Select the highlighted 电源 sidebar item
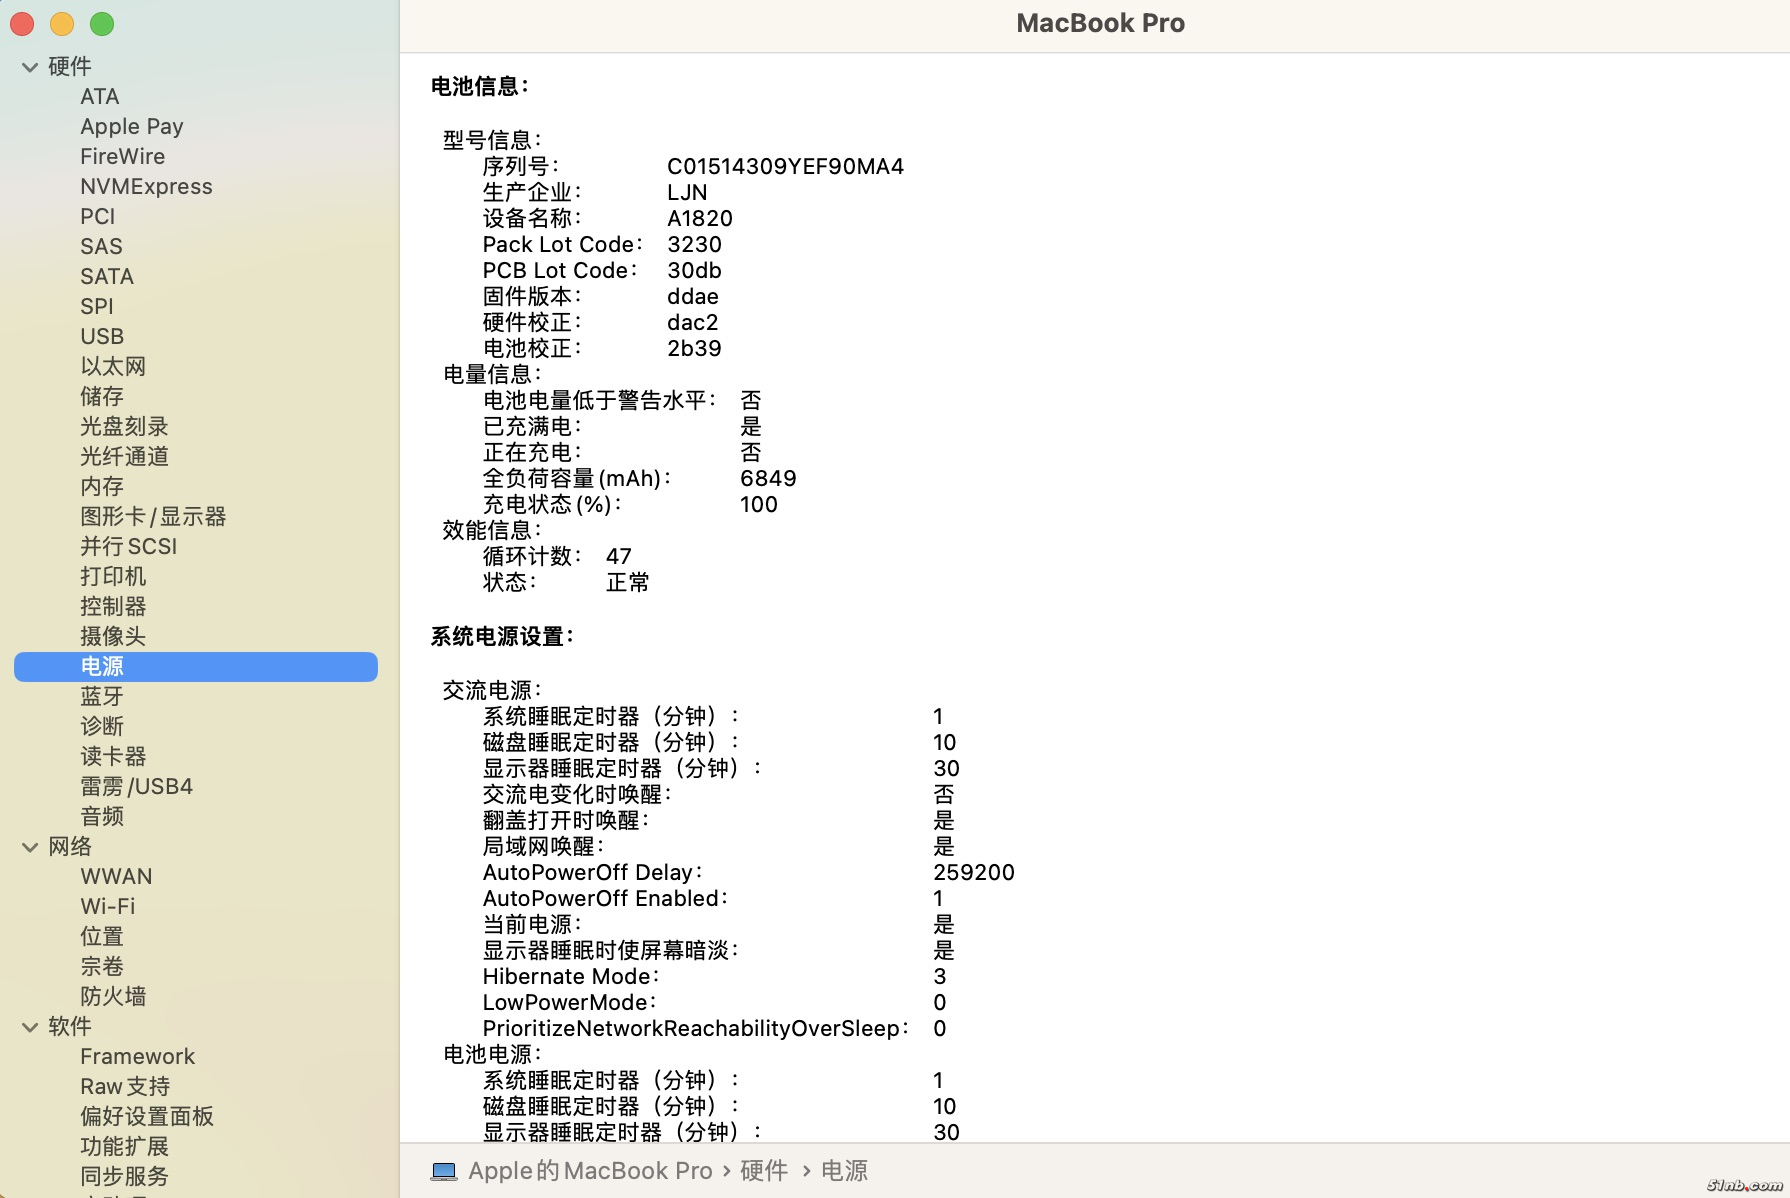 102,666
